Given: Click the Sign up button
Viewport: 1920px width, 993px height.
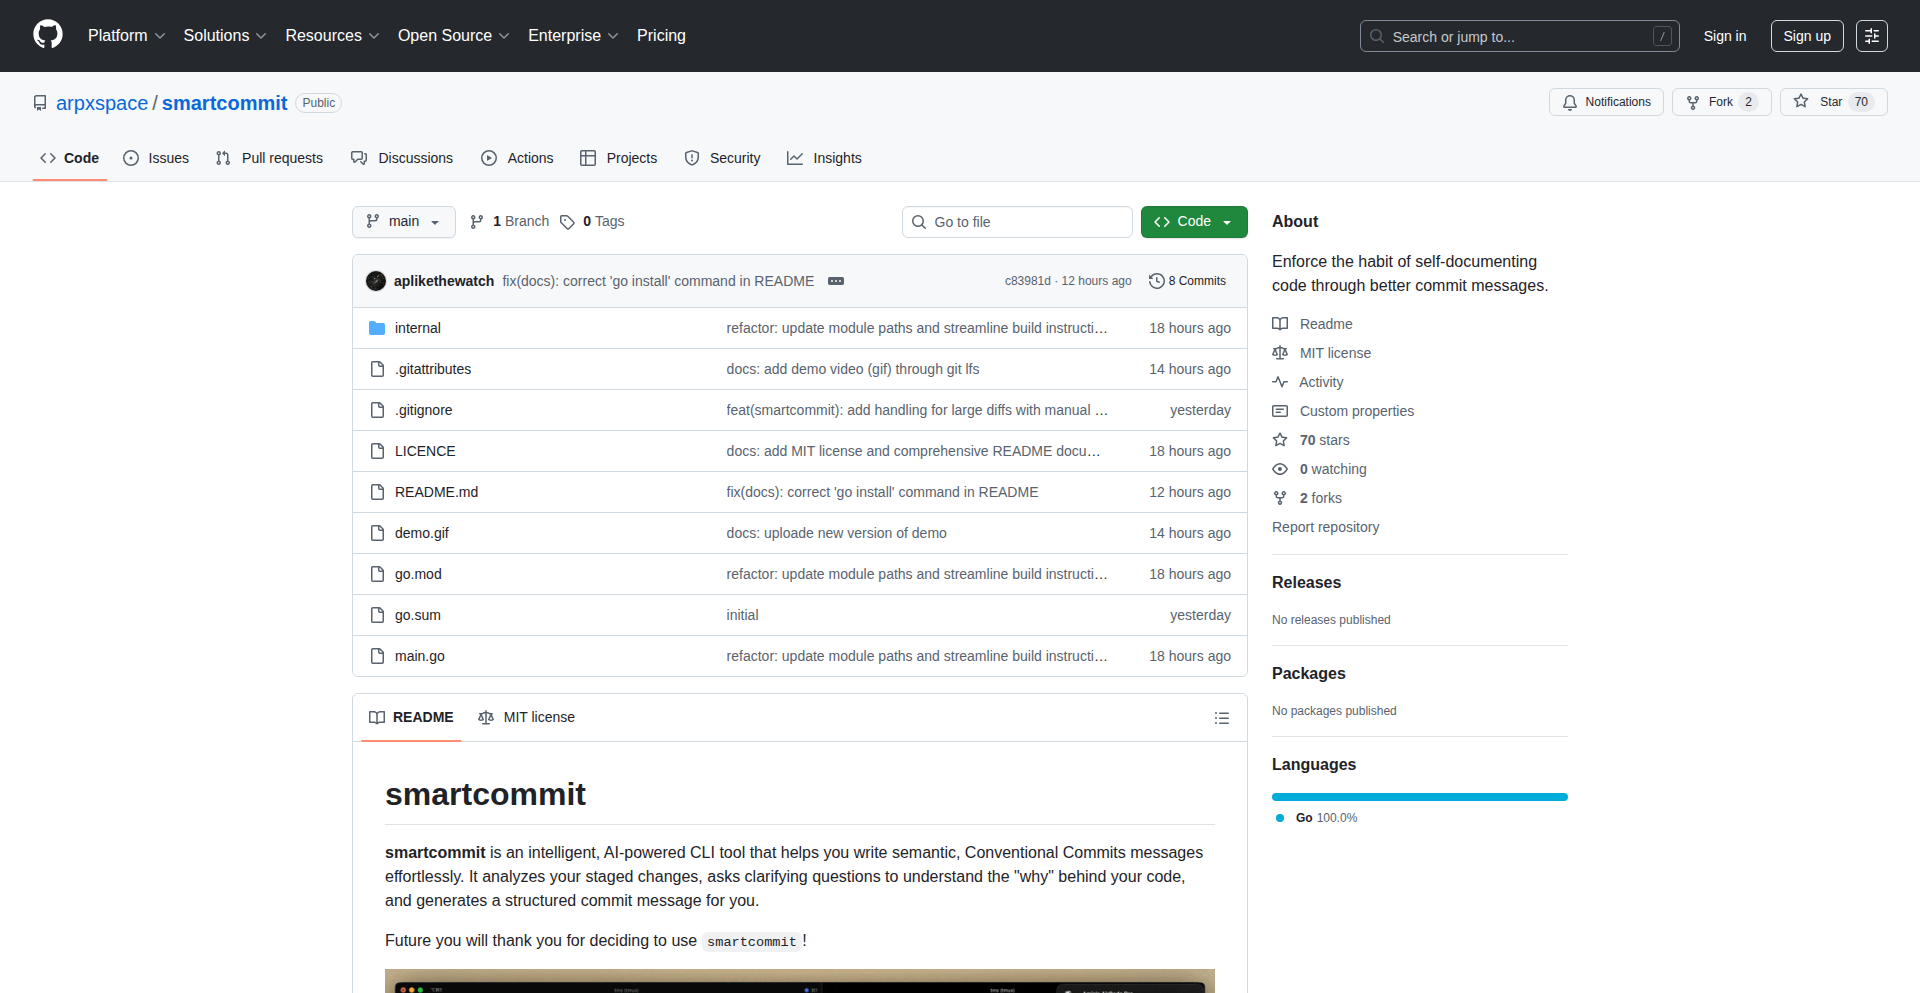Looking at the screenshot, I should [x=1806, y=36].
